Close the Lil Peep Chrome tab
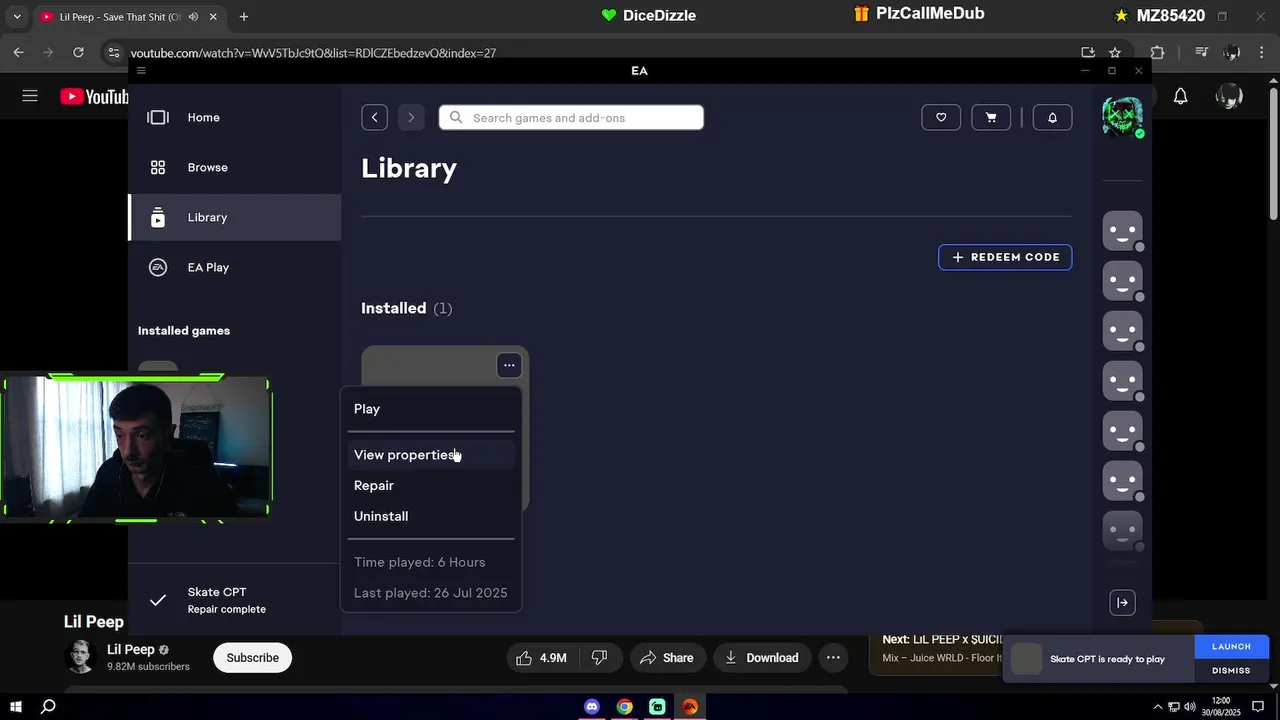Viewport: 1280px width, 720px height. coord(212,17)
